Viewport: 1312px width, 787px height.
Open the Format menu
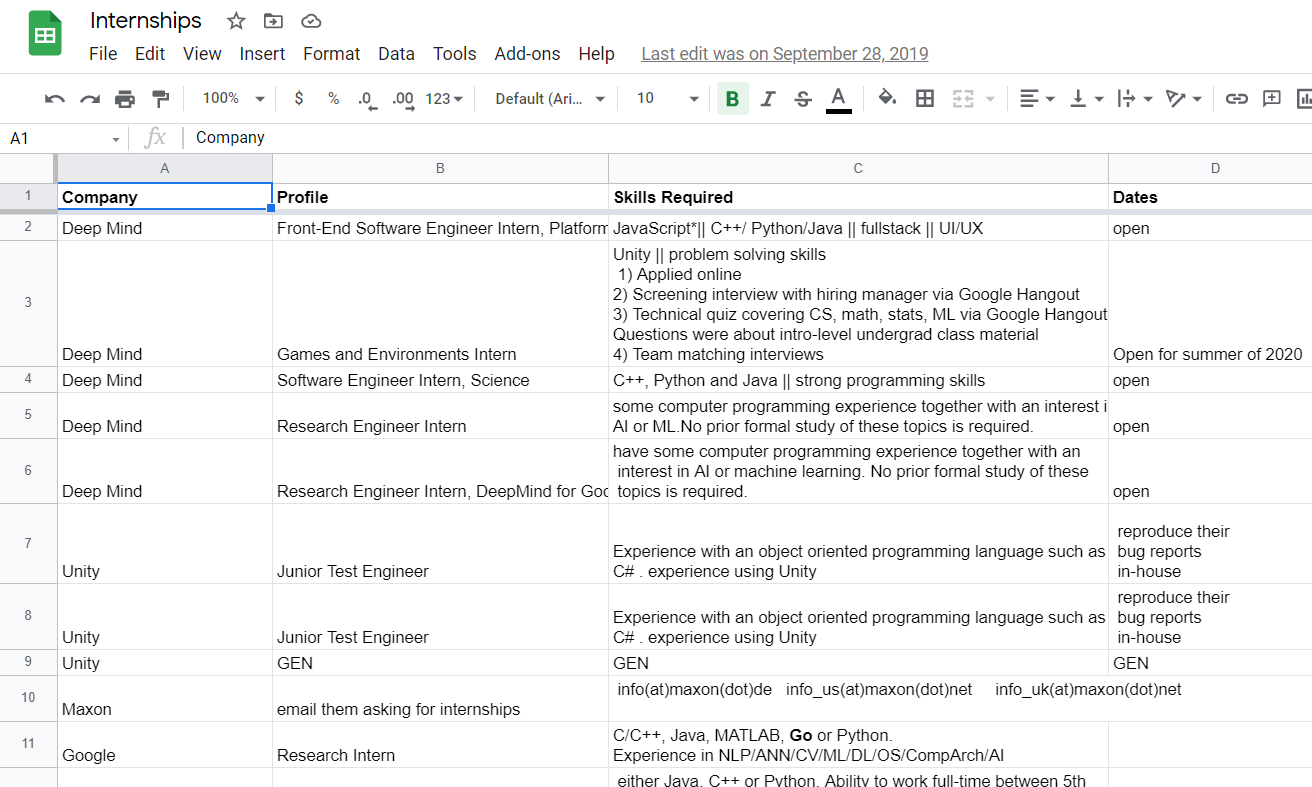pos(331,54)
